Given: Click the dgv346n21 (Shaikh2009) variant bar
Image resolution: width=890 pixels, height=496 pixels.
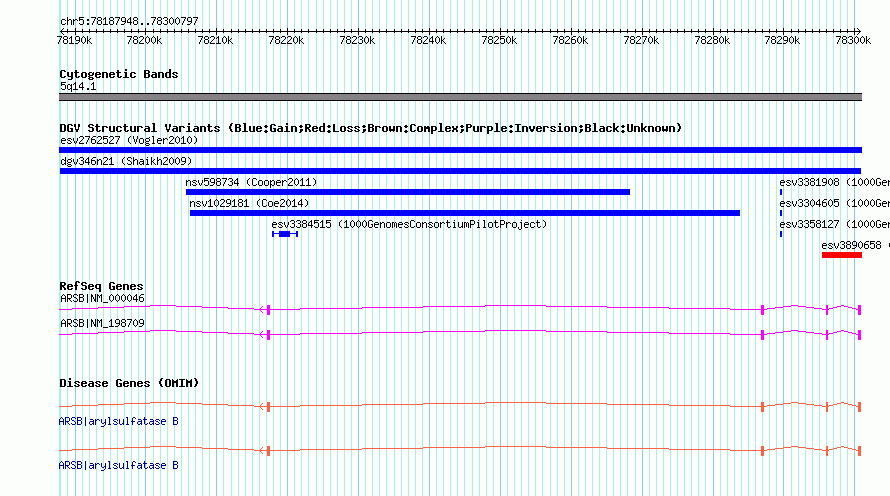Looking at the screenshot, I should point(460,171).
